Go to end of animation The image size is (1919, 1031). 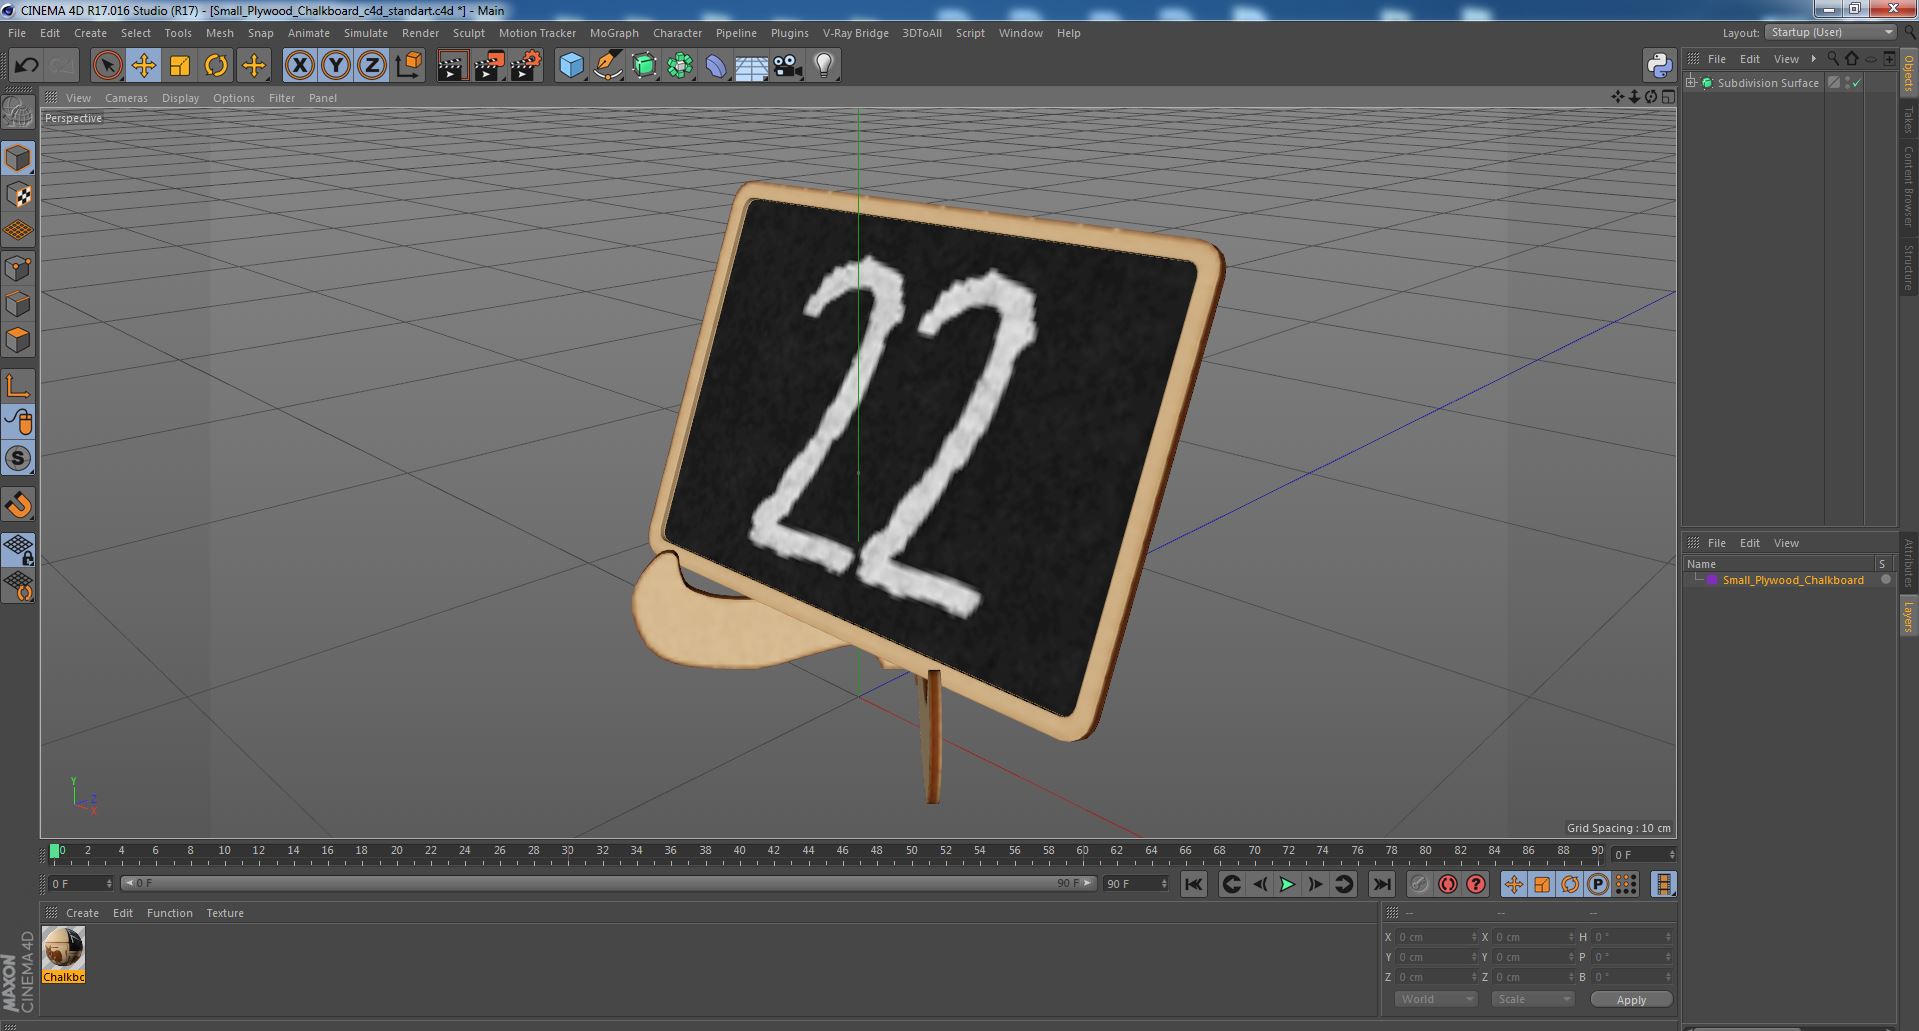coord(1382,884)
